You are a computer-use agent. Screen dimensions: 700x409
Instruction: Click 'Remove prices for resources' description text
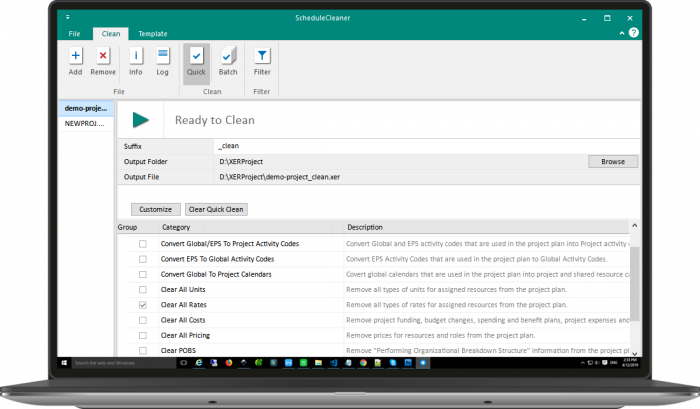(x=440, y=335)
